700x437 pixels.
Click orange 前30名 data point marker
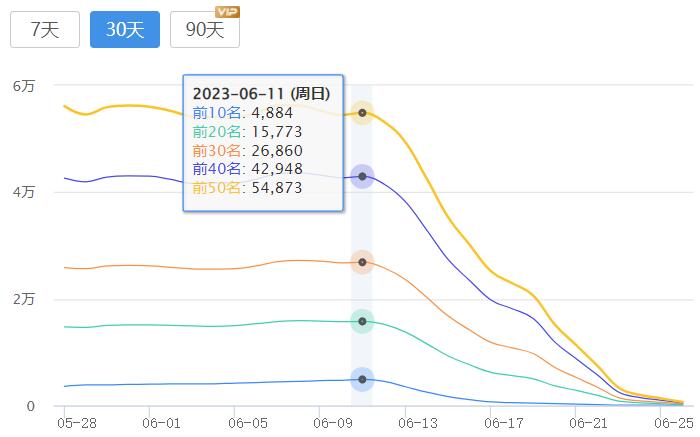click(362, 262)
